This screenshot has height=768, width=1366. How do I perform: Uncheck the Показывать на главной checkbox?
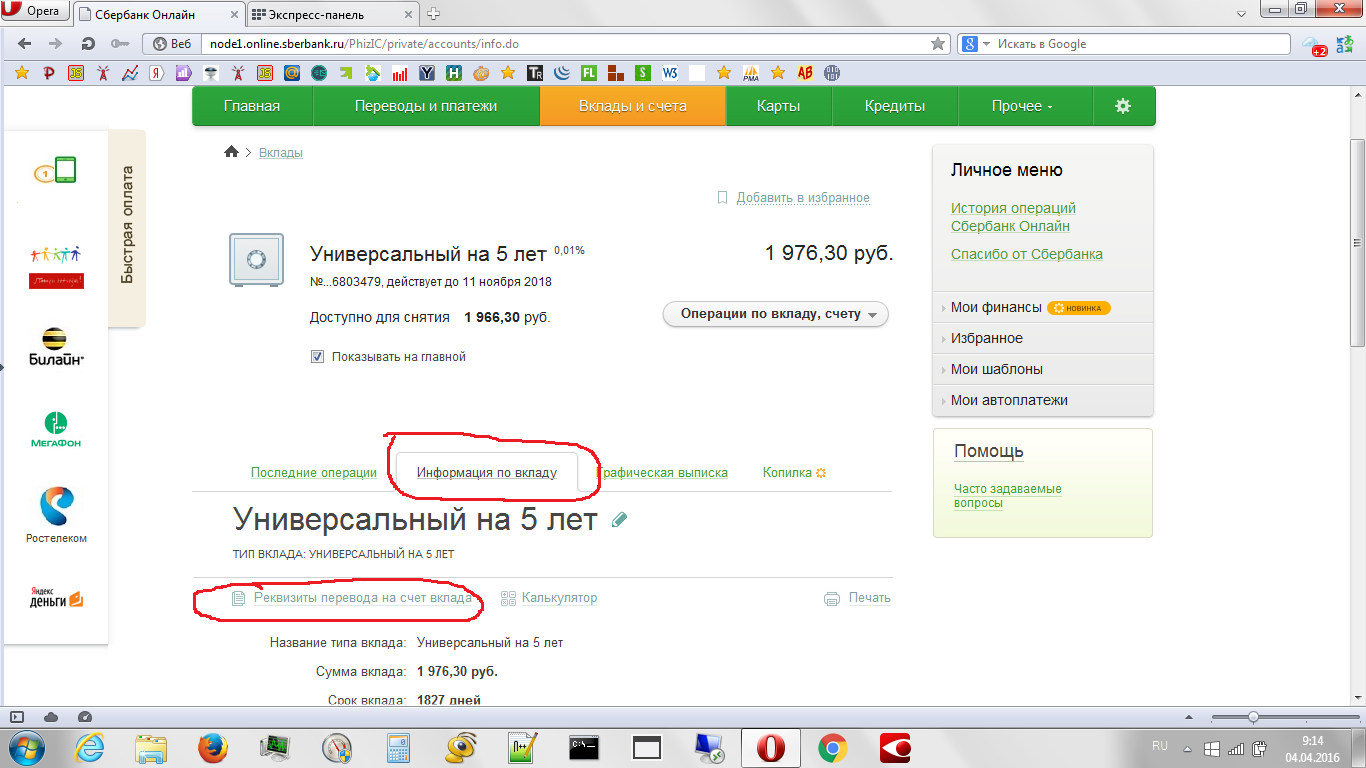tap(317, 355)
